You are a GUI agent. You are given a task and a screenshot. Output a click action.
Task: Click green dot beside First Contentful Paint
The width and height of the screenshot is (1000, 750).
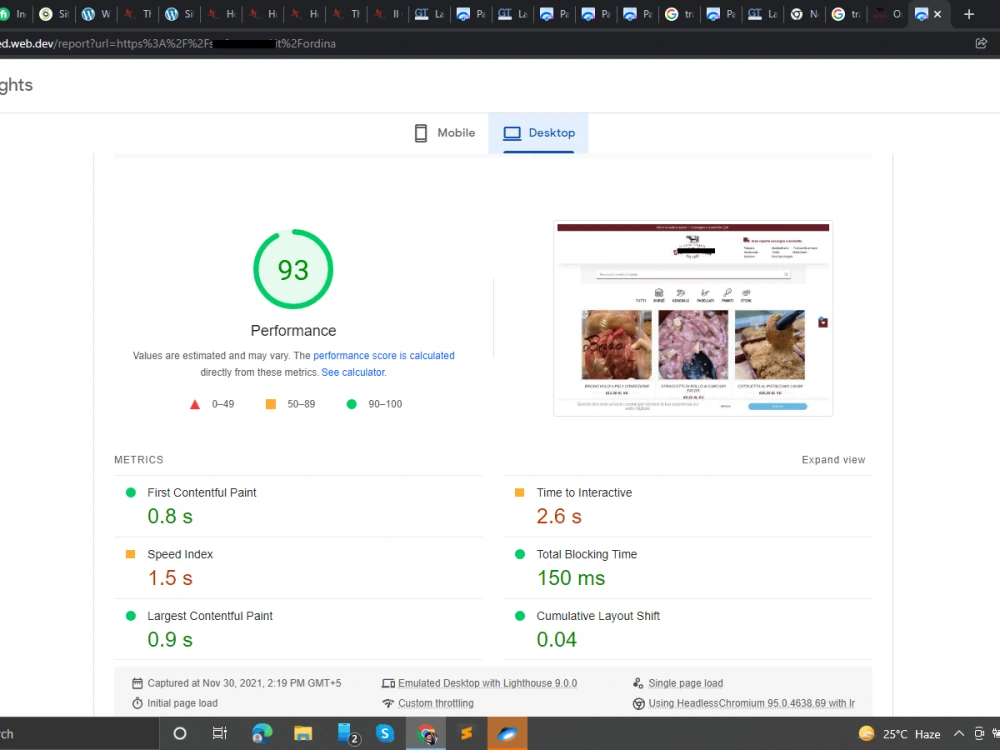[131, 492]
